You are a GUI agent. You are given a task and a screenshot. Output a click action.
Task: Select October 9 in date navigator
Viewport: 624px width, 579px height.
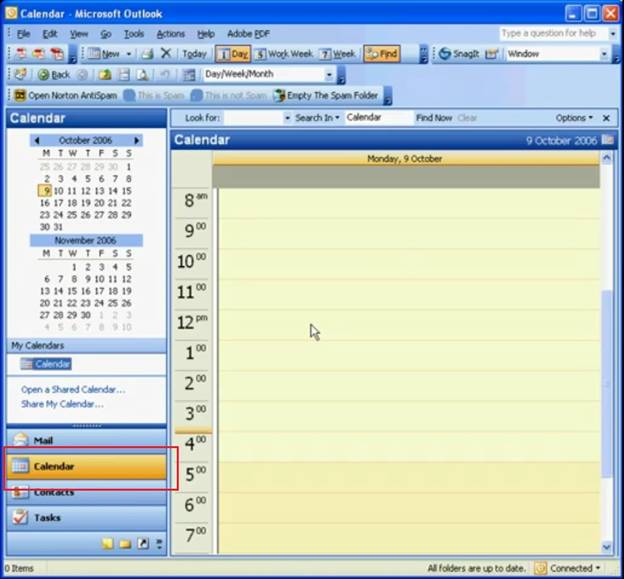click(45, 191)
